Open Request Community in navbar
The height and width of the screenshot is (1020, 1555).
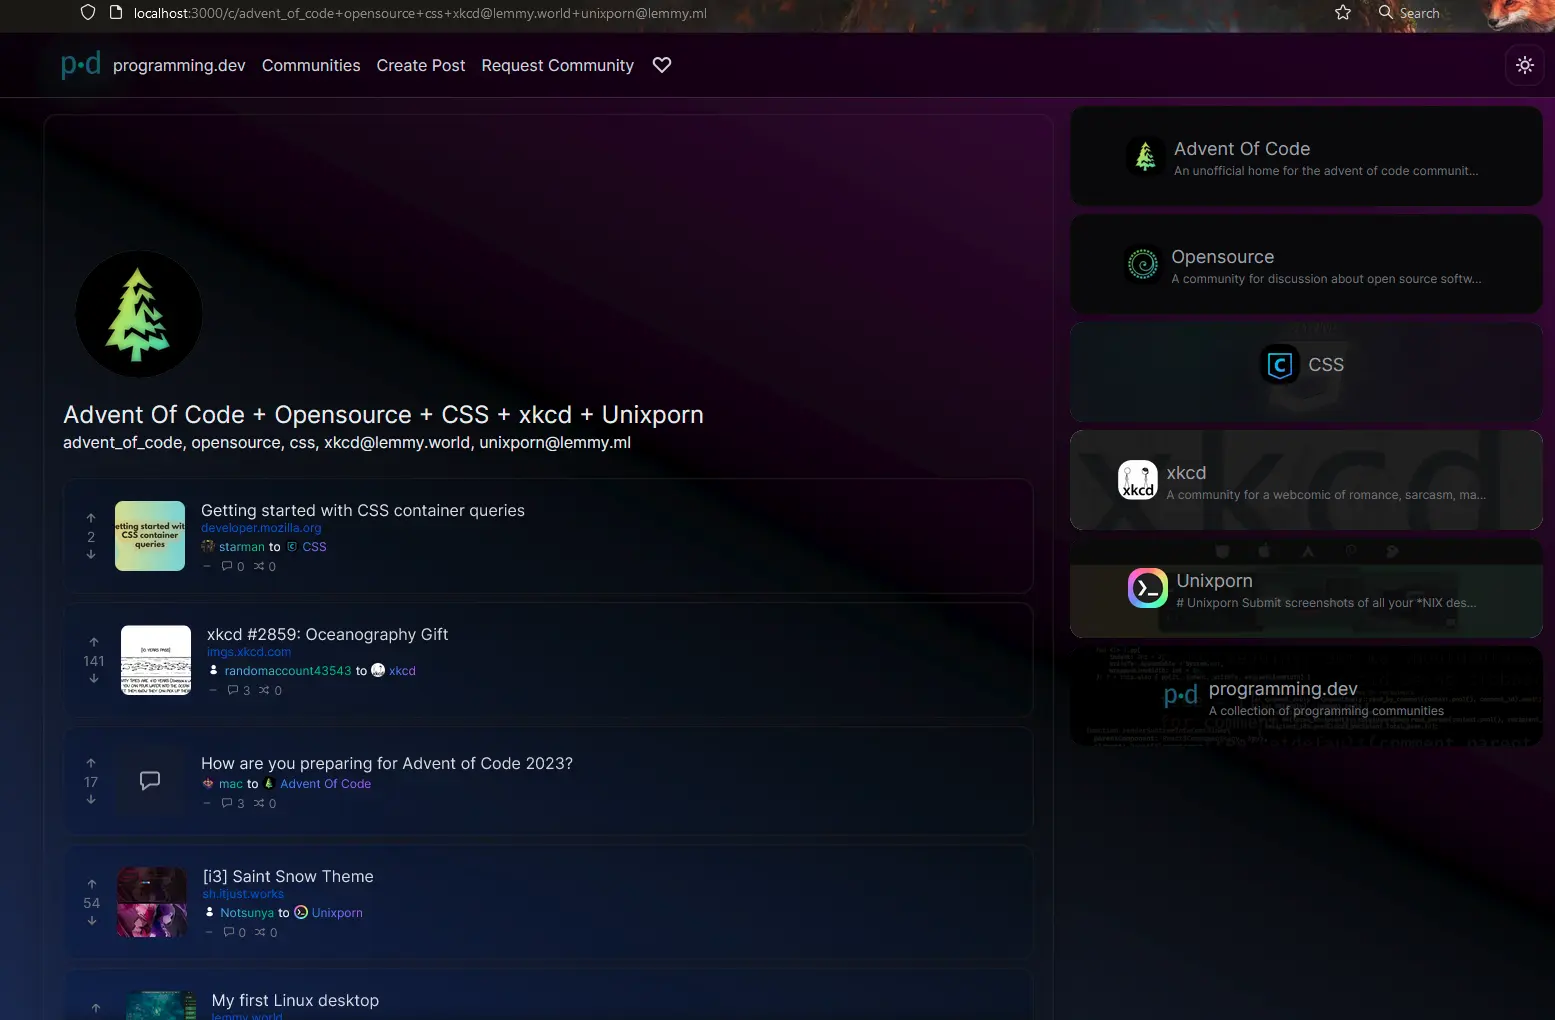[558, 65]
